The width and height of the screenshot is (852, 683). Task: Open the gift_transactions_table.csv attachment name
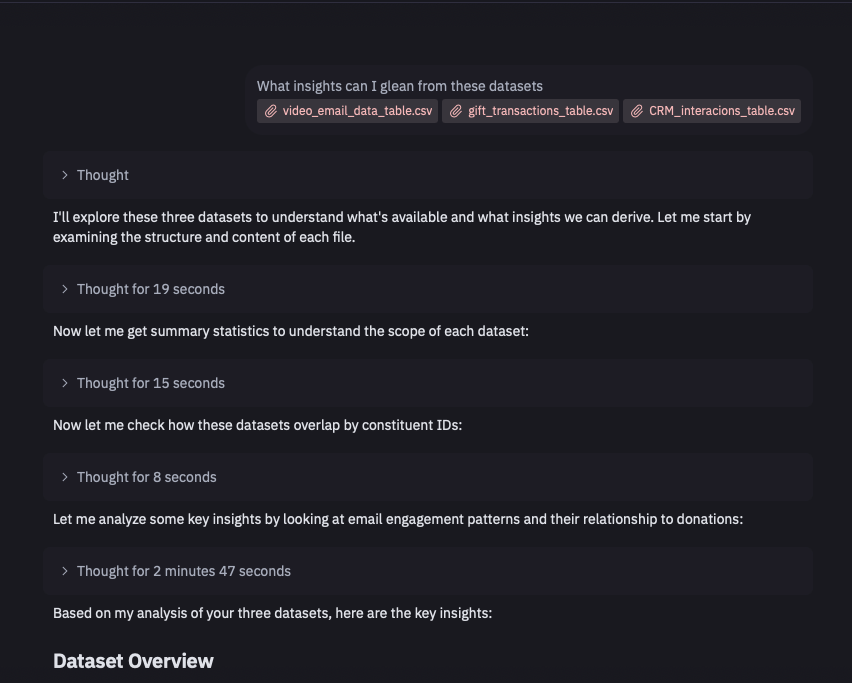tap(540, 111)
